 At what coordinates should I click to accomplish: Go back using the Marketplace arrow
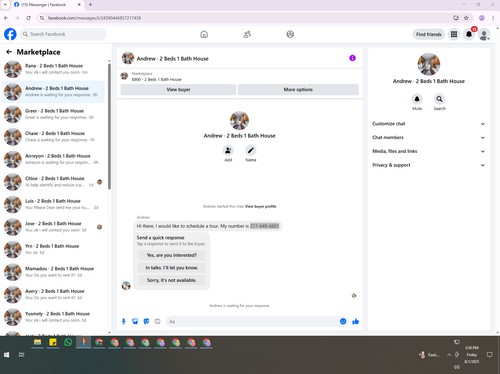tap(9, 52)
